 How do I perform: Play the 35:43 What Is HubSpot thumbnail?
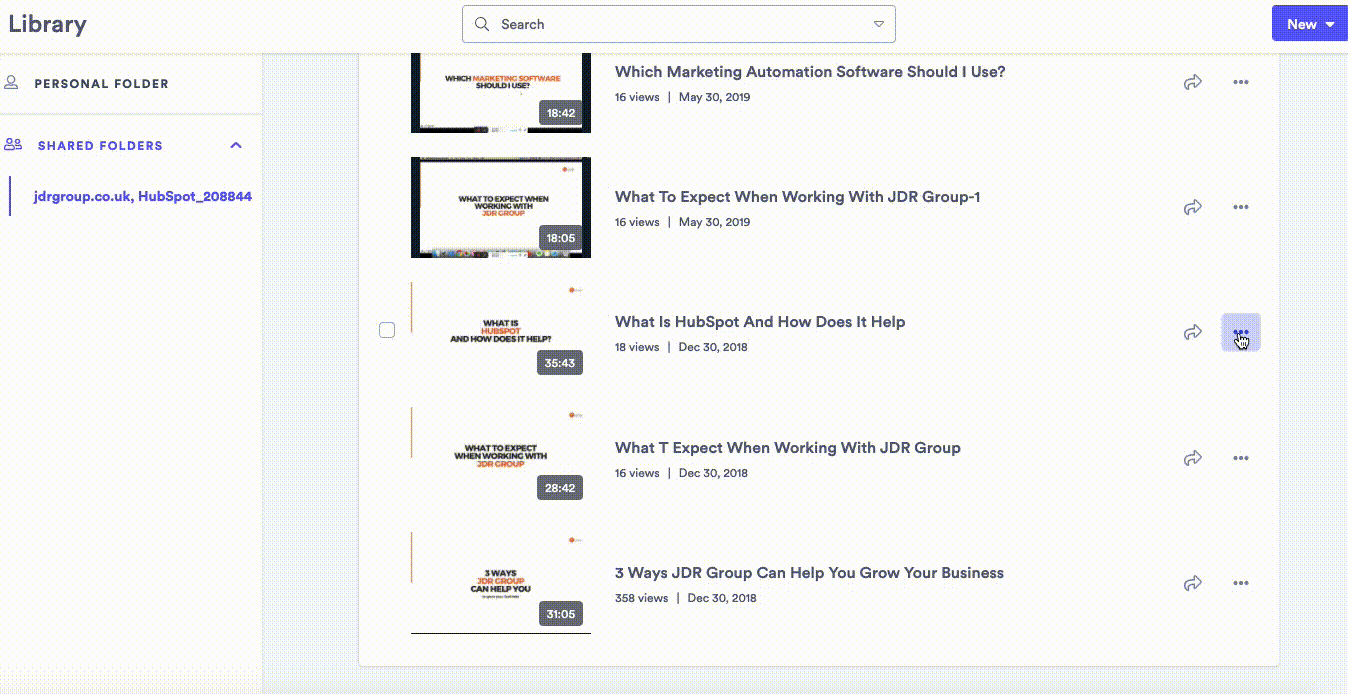click(x=501, y=332)
